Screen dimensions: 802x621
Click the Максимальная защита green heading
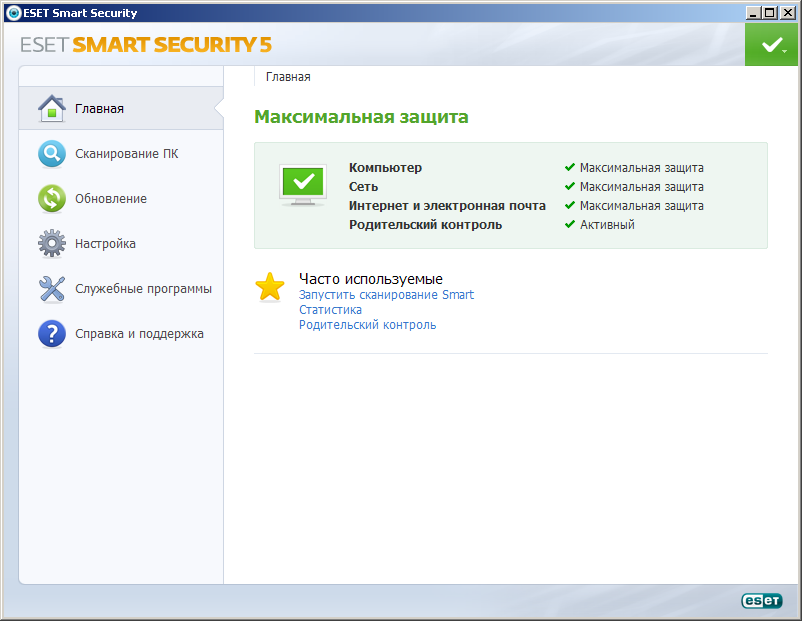[361, 117]
